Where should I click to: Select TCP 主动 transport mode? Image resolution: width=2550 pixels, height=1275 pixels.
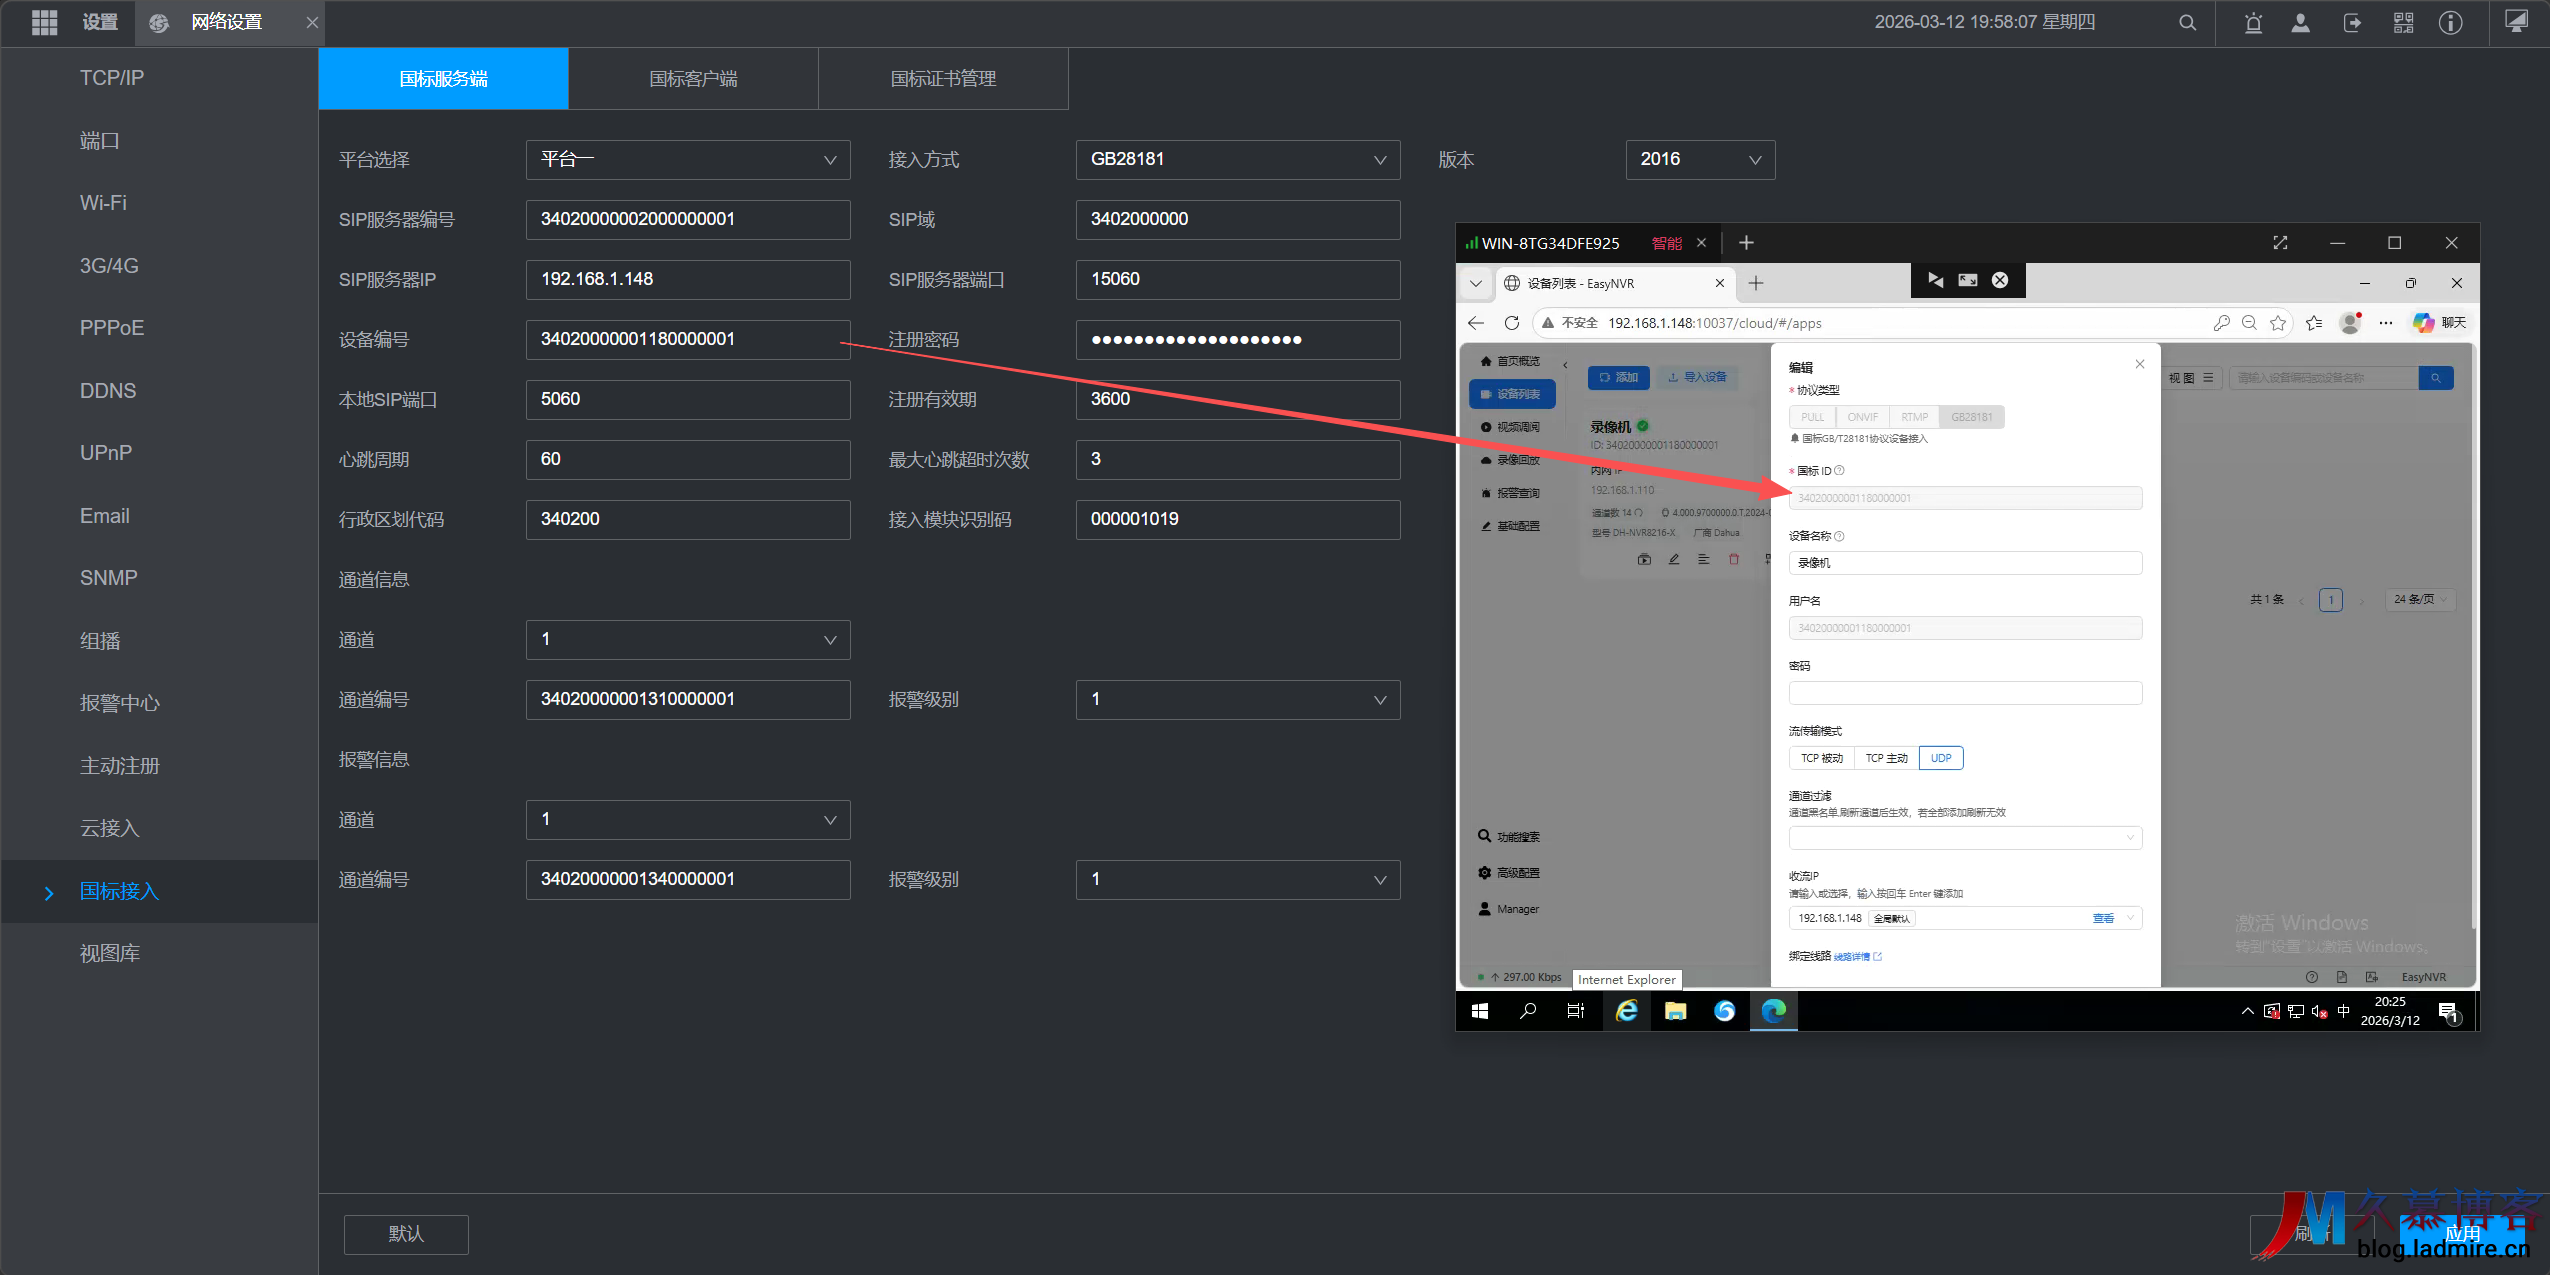point(1886,758)
